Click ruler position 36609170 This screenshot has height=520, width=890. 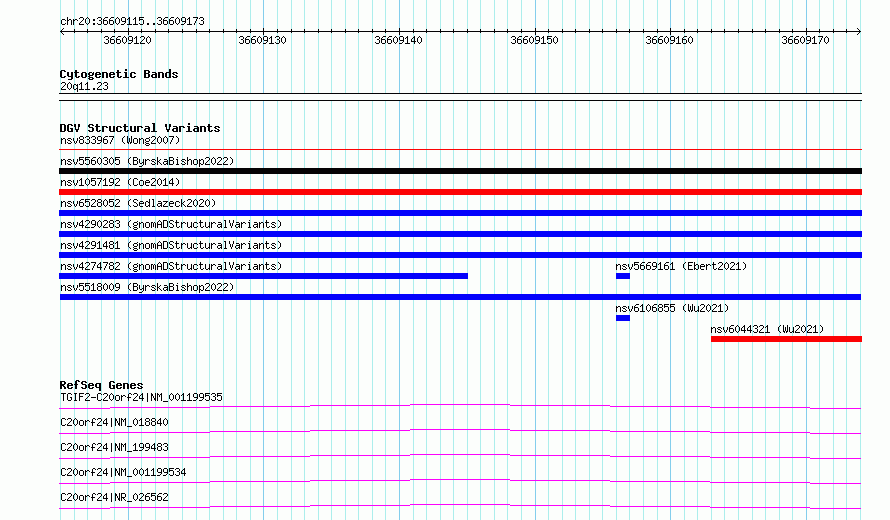[x=805, y=40]
